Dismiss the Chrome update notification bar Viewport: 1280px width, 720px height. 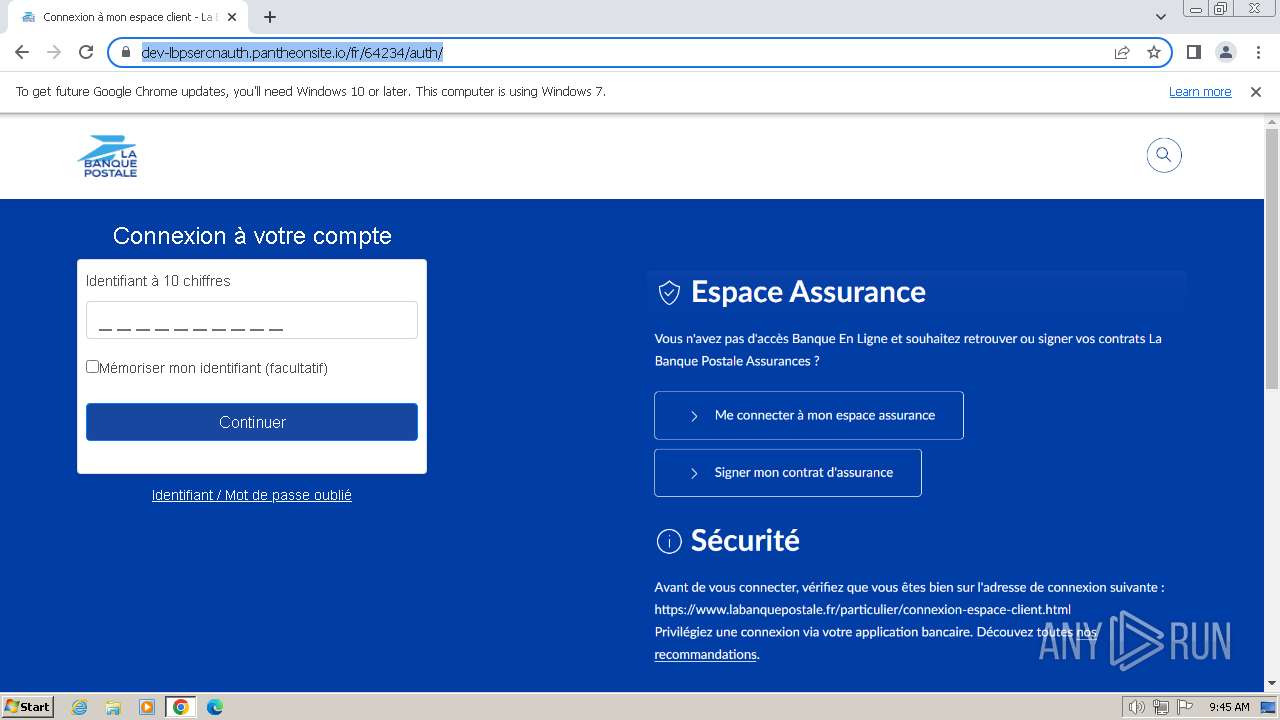tap(1256, 91)
